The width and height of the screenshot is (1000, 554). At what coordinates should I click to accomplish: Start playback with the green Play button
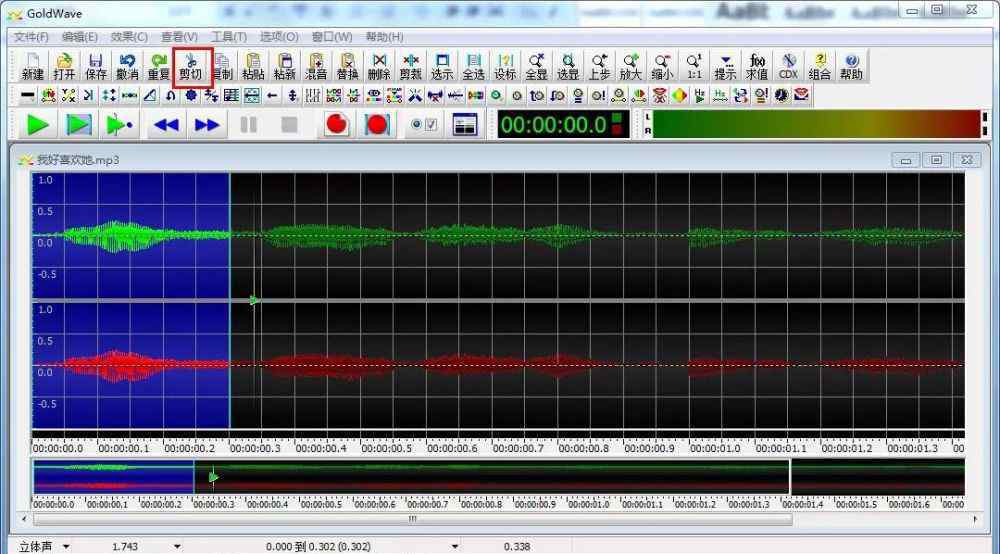[x=38, y=125]
